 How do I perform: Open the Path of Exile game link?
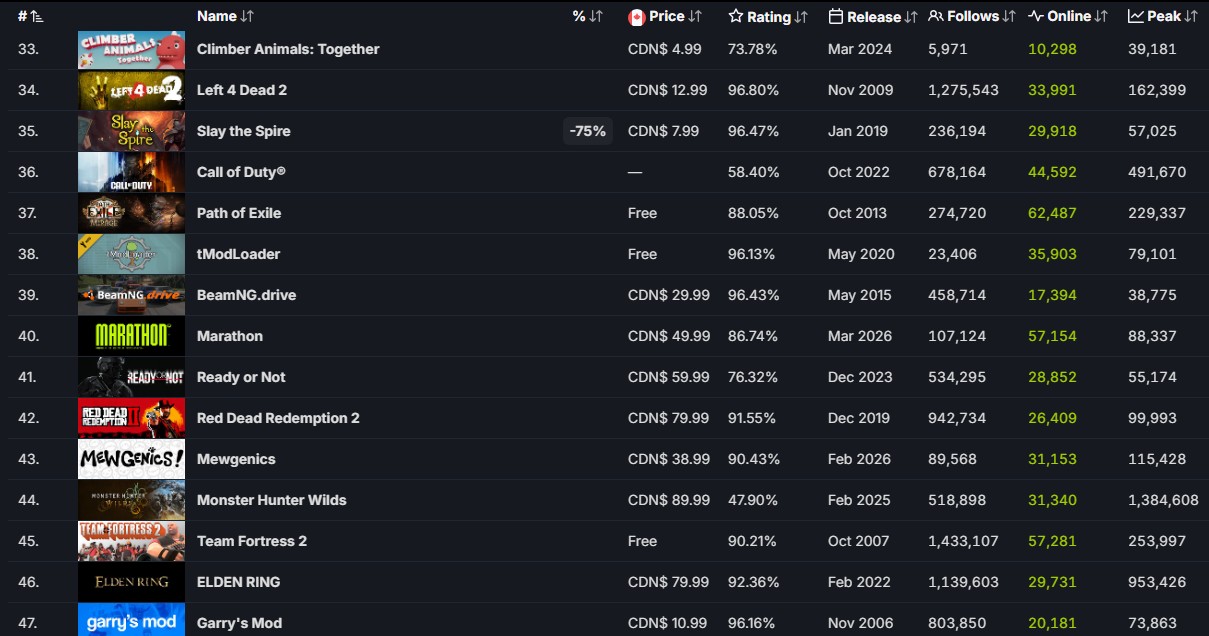point(239,213)
